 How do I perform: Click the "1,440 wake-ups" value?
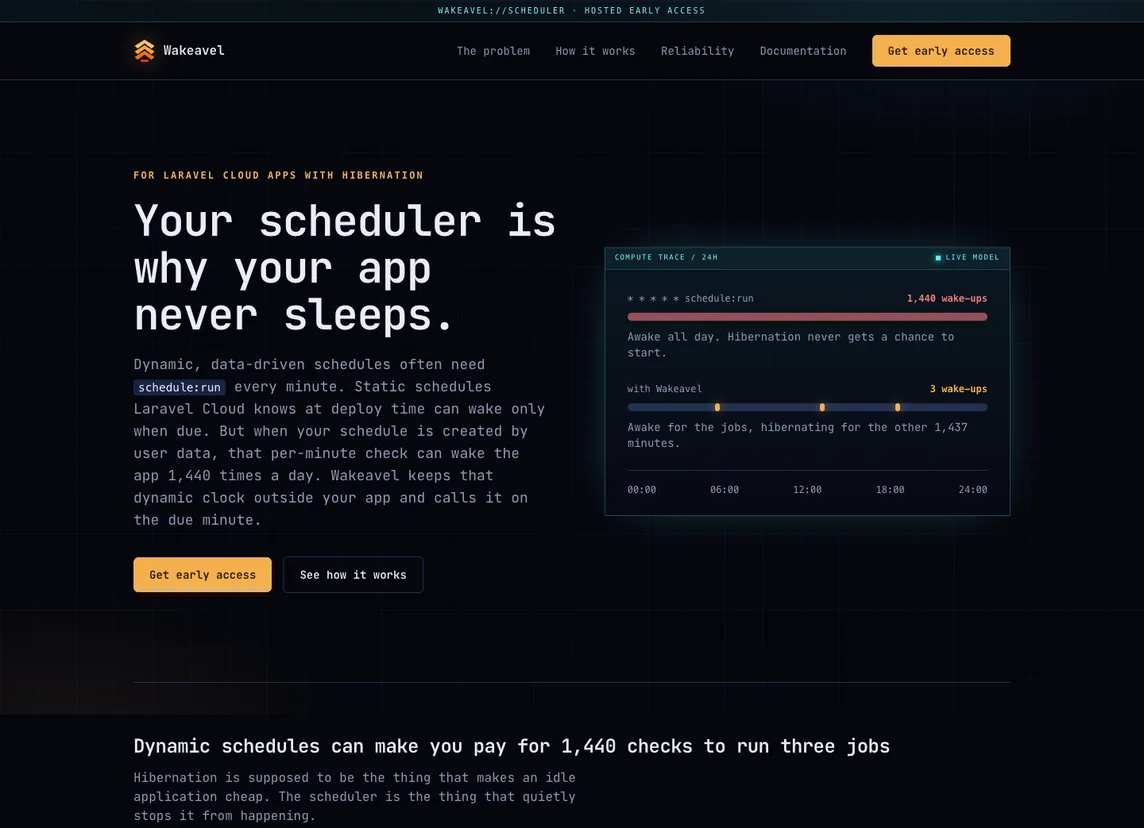(947, 298)
